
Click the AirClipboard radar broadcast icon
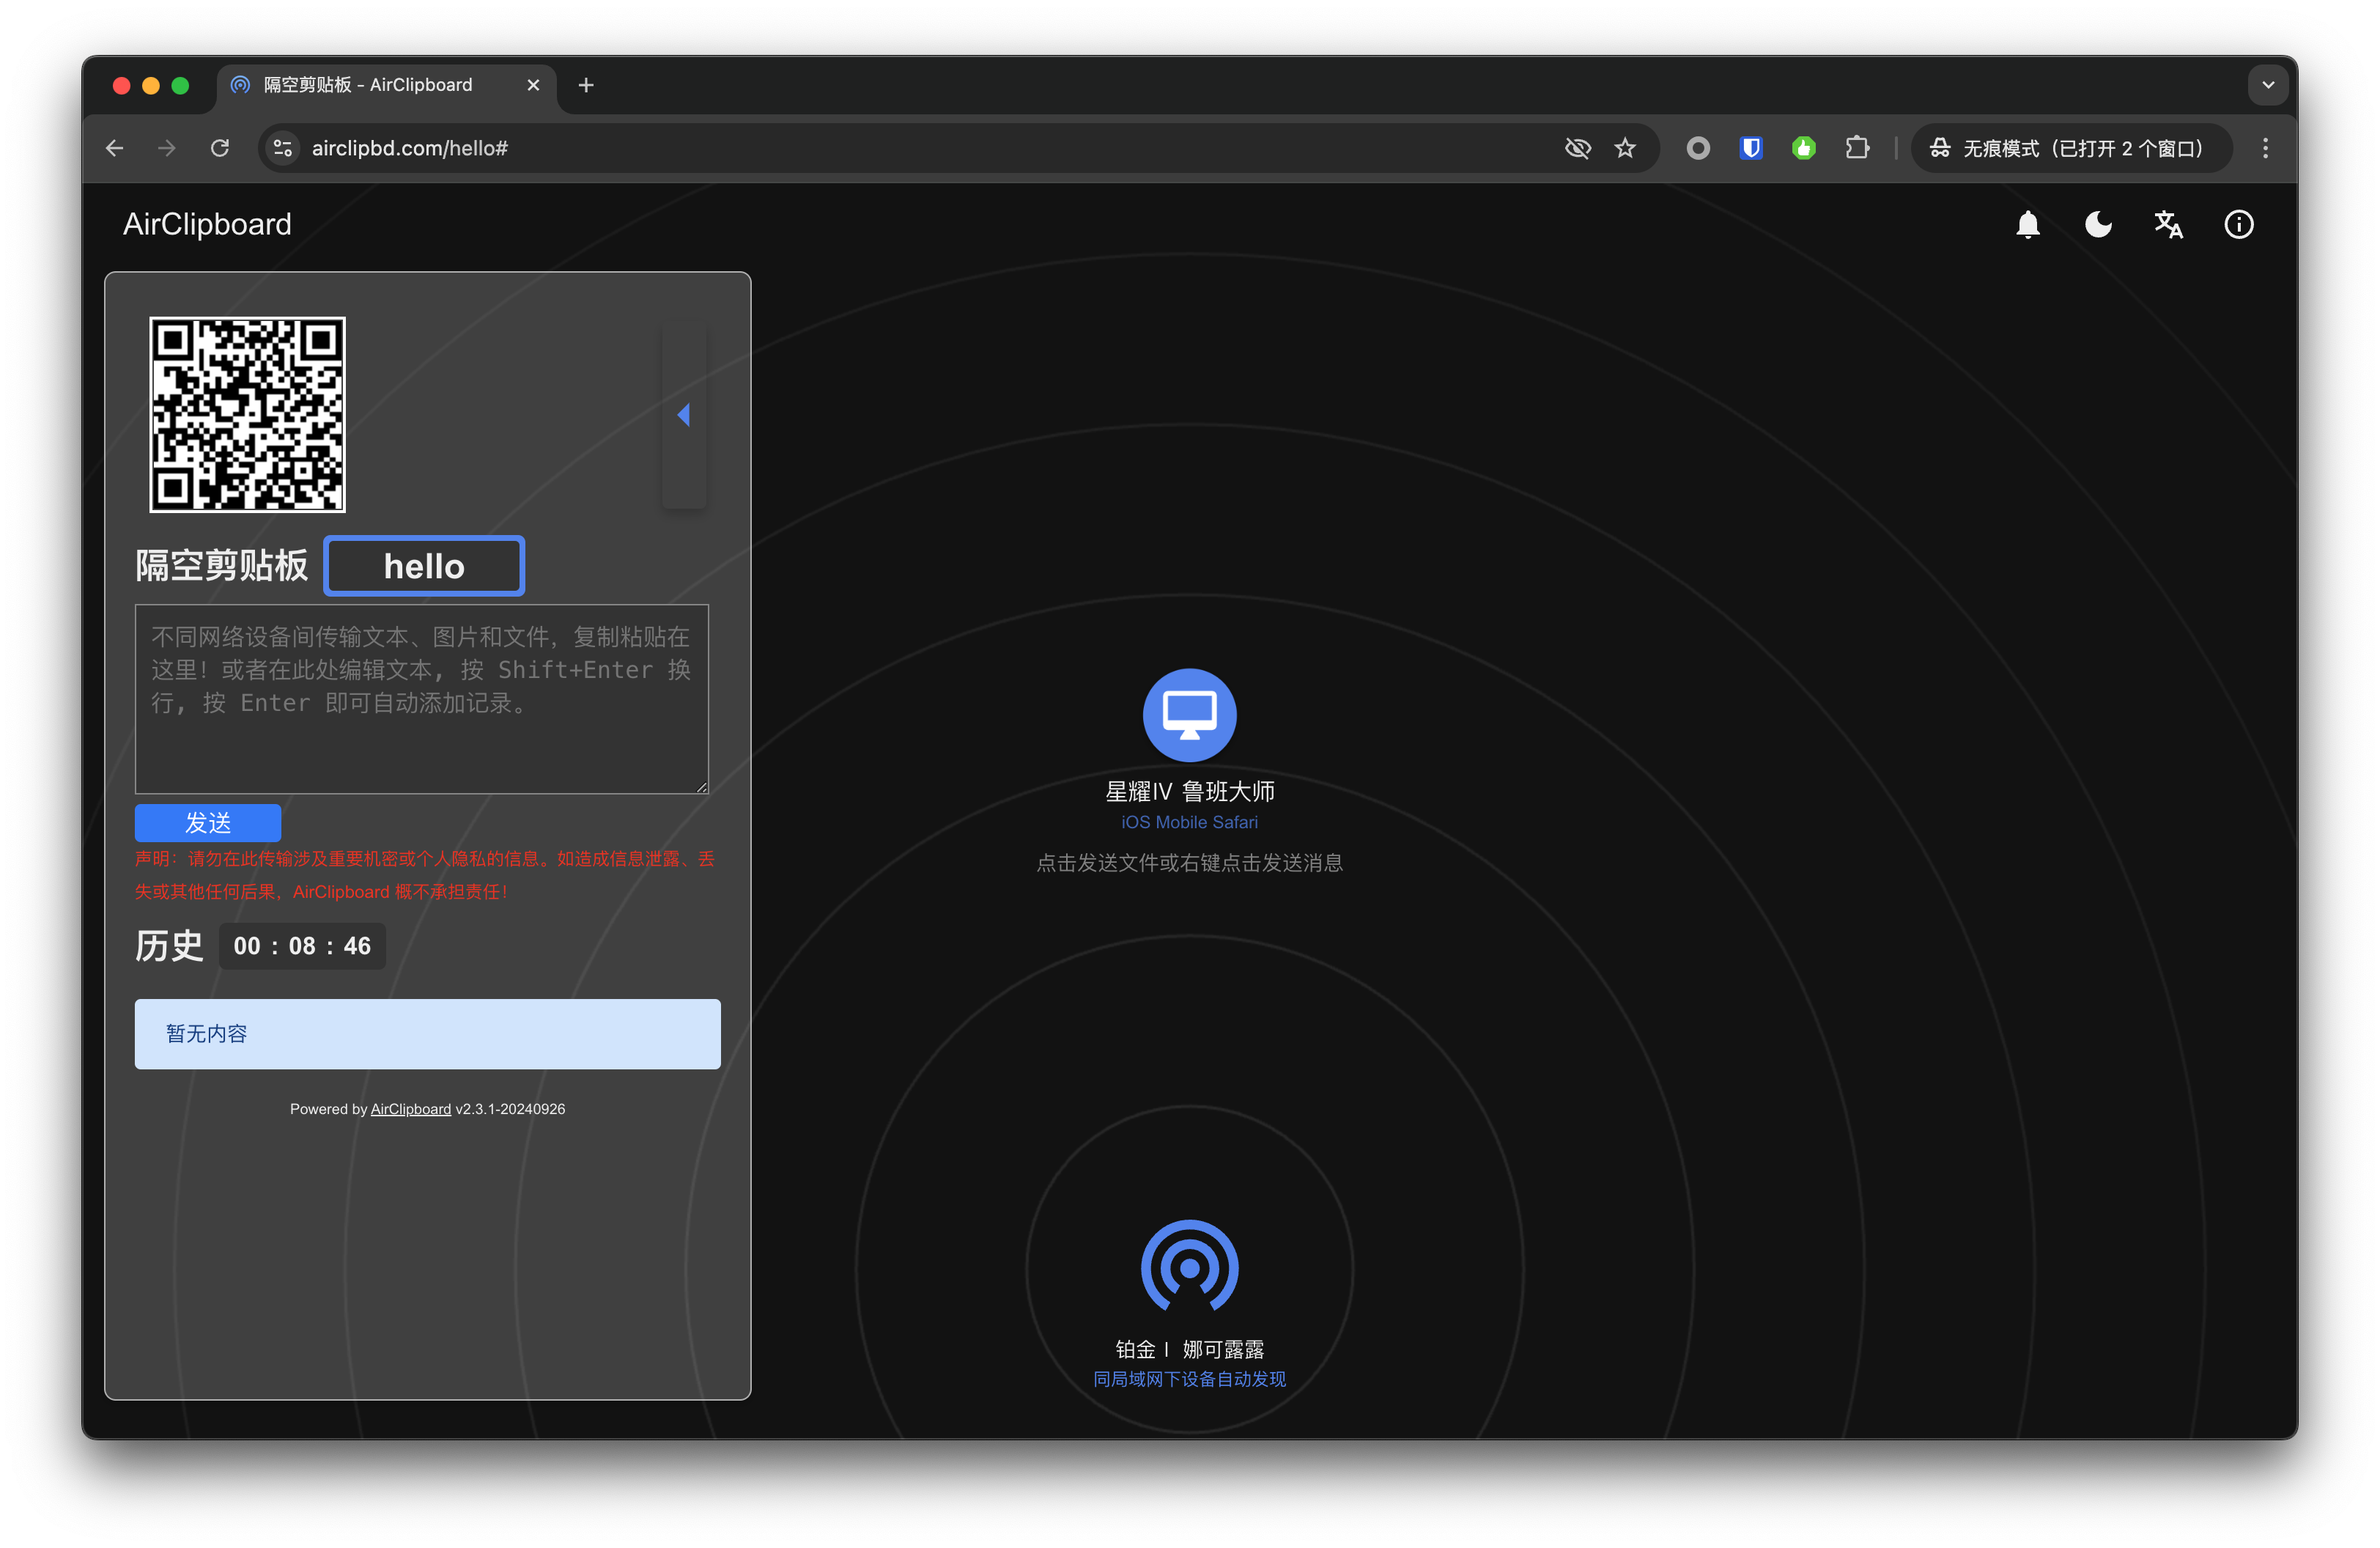click(x=1189, y=1266)
